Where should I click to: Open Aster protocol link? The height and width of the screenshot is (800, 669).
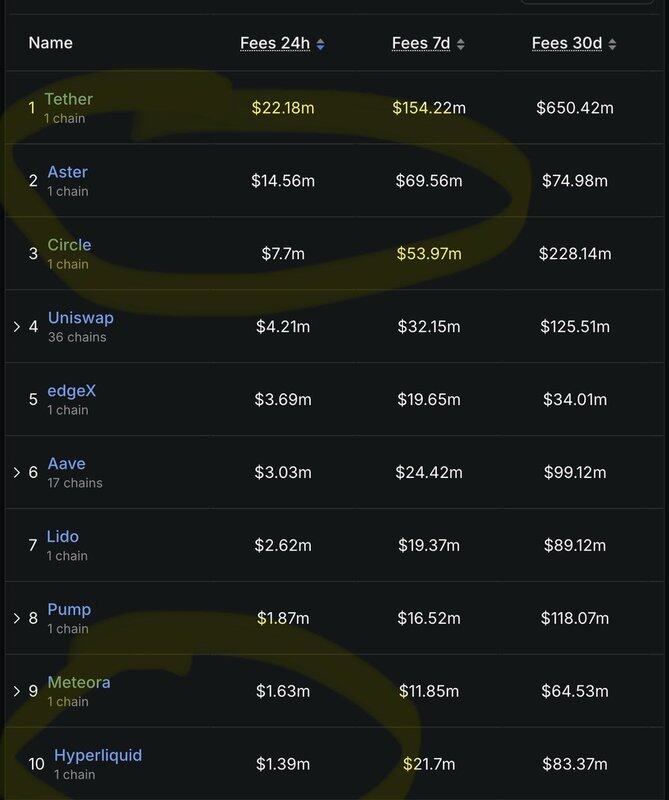pos(67,172)
